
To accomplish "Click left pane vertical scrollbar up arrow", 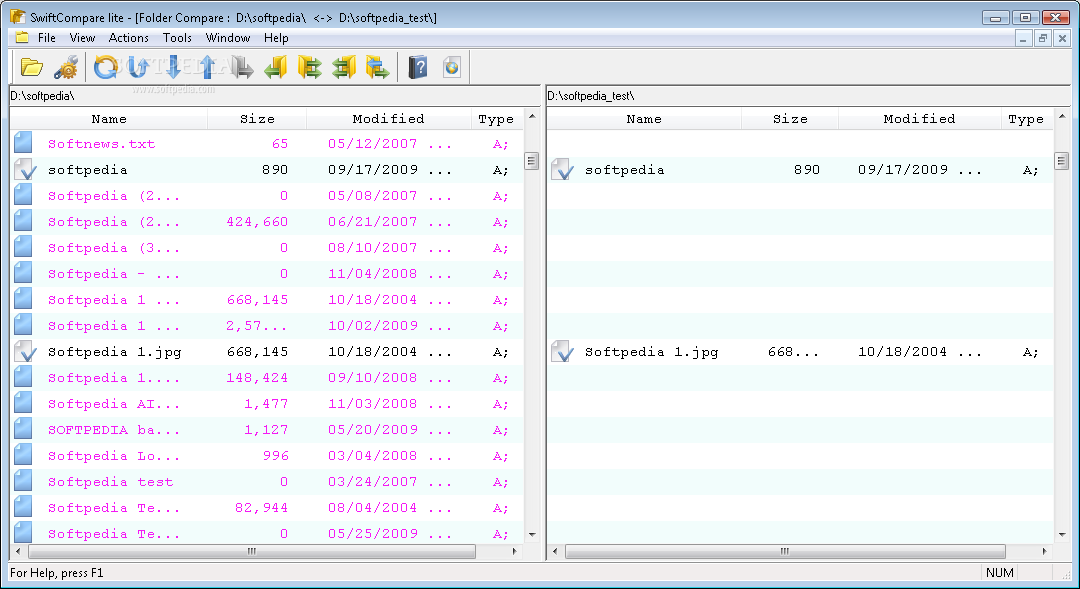I will coord(532,116).
